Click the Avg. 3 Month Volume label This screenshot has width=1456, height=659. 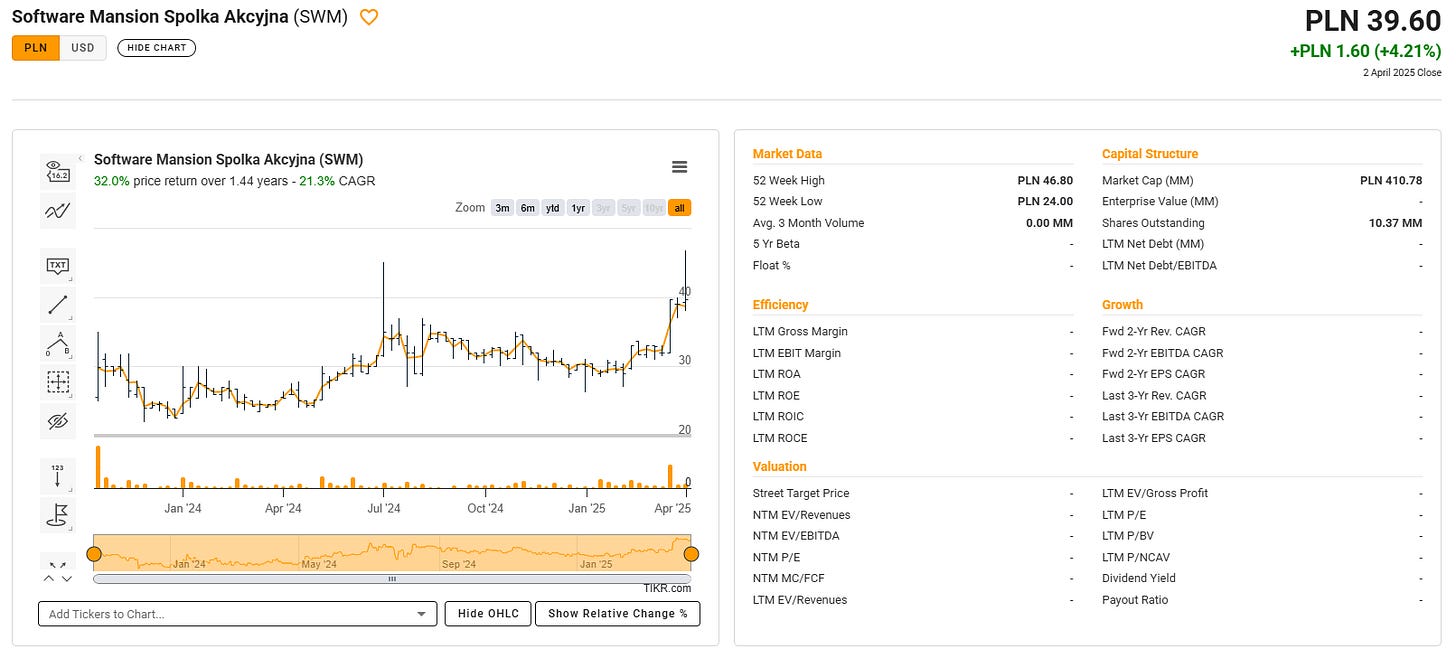809,223
